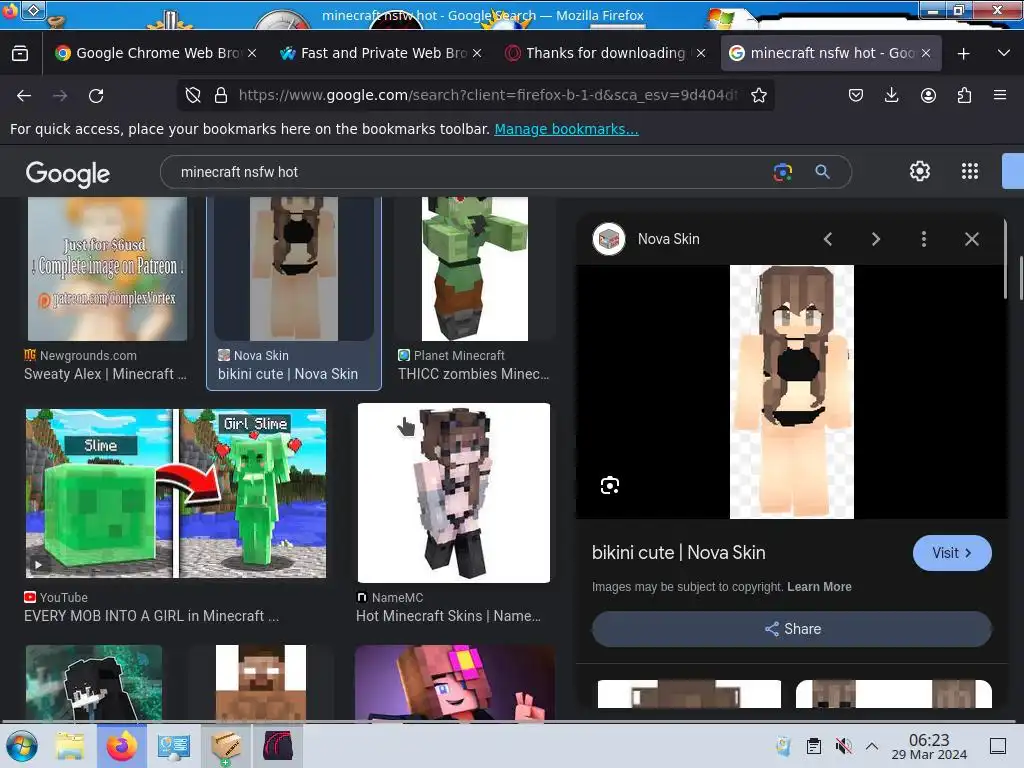Image resolution: width=1024 pixels, height=768 pixels.
Task: Open file explorer from taskbar
Action: coord(70,746)
